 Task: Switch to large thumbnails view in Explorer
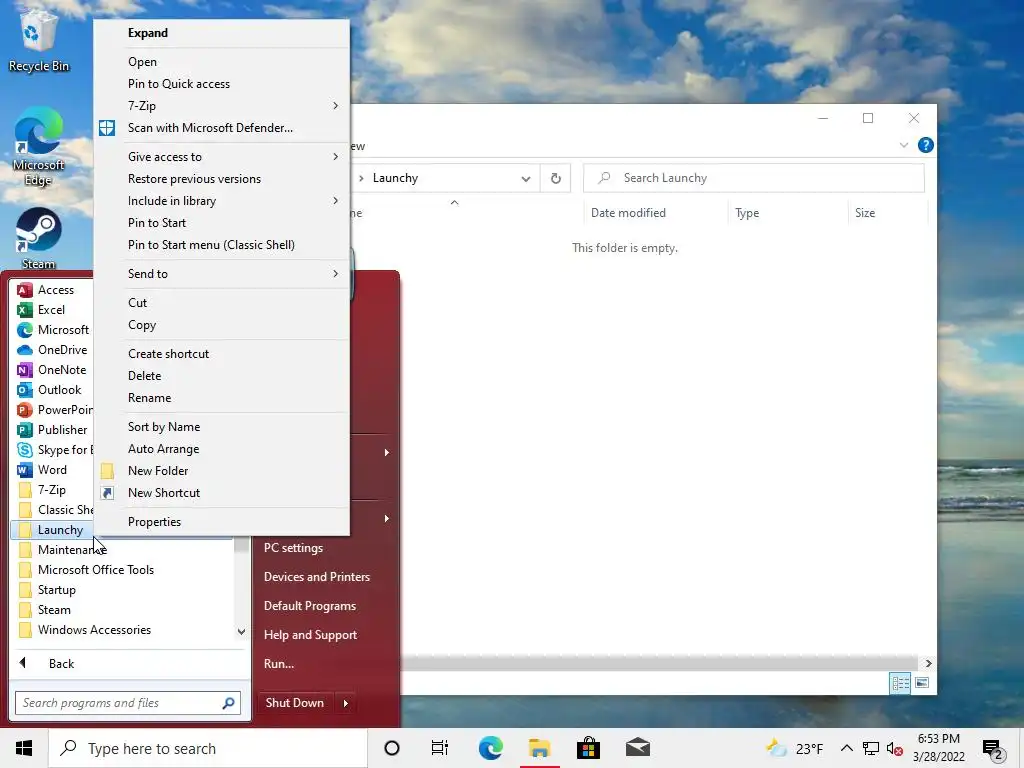tap(922, 683)
